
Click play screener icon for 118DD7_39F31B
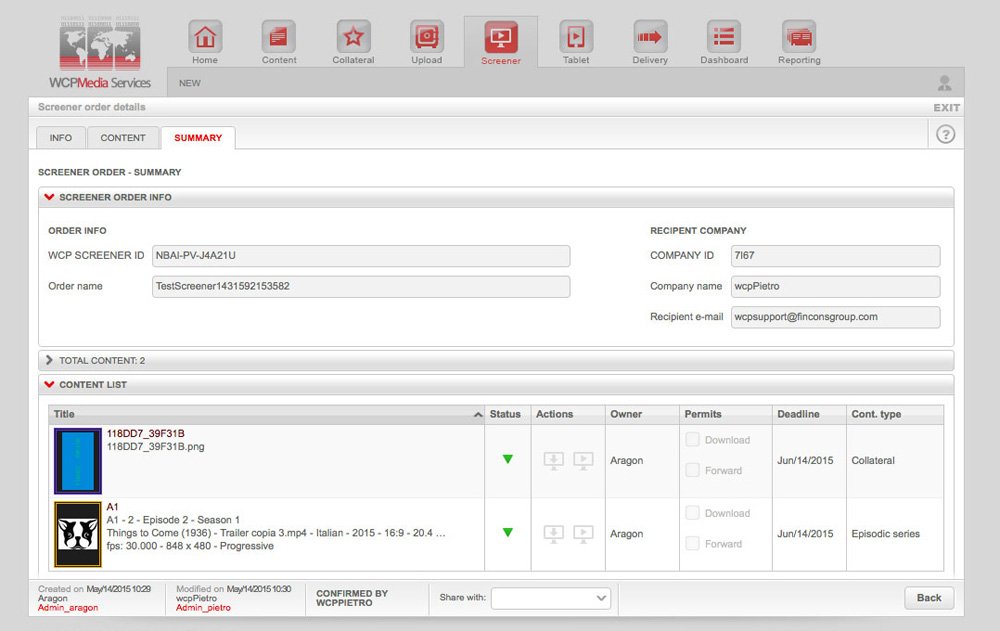583,460
